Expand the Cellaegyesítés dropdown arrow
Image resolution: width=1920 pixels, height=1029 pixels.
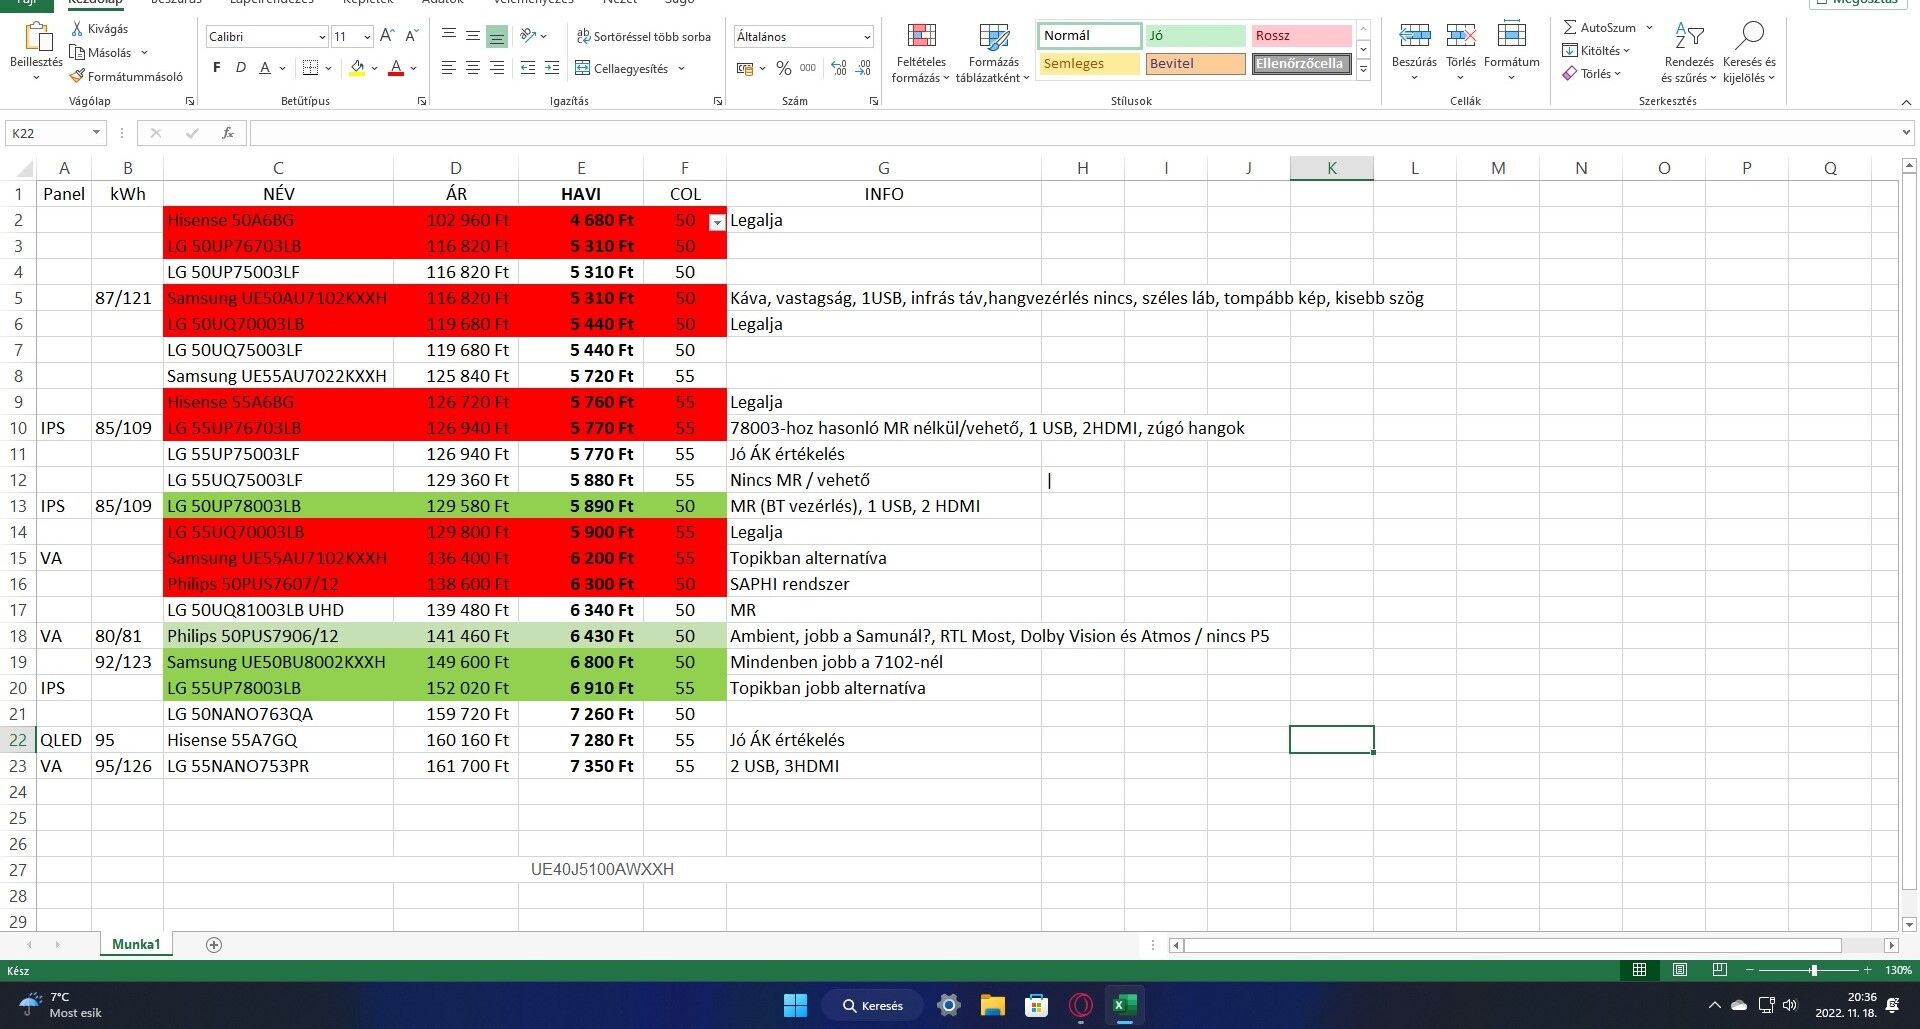point(681,68)
